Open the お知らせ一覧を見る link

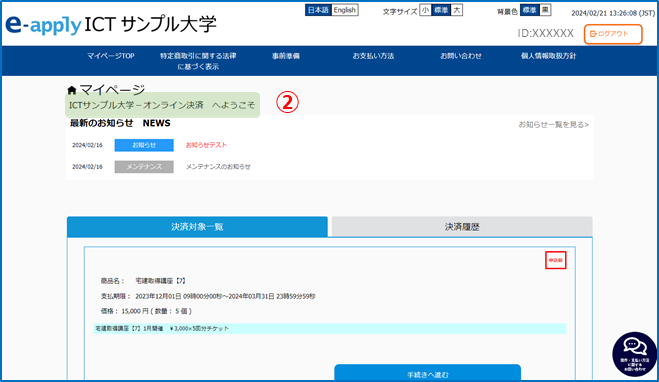(x=554, y=124)
